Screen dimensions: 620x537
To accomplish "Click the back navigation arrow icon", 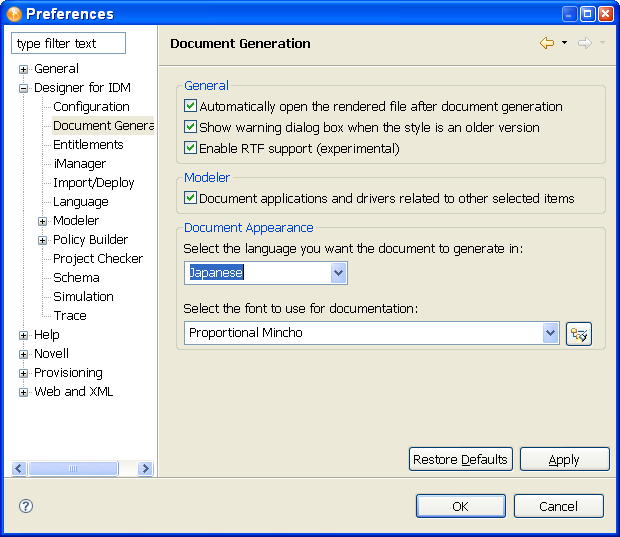I will click(546, 44).
